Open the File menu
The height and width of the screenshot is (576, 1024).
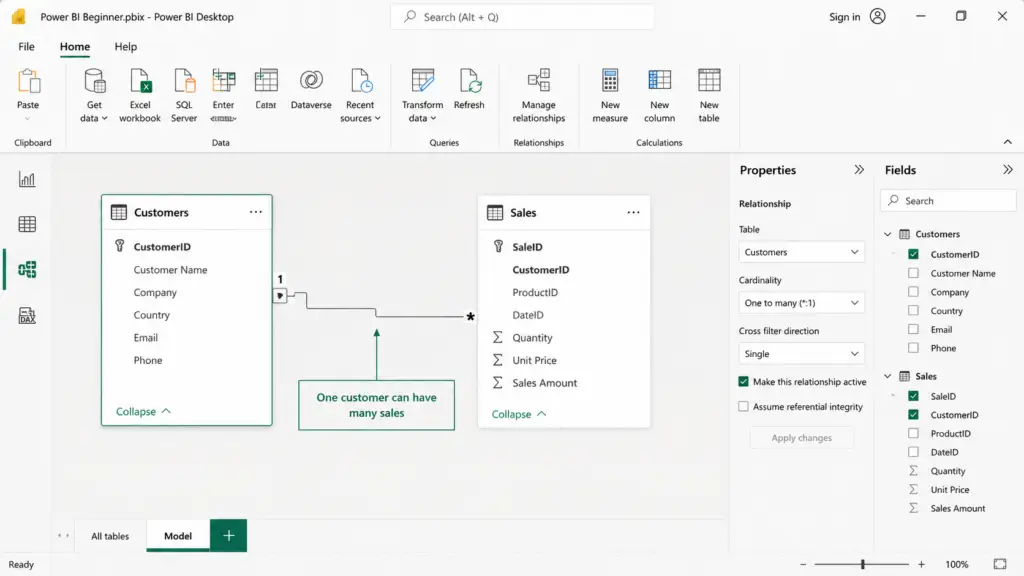(x=26, y=46)
